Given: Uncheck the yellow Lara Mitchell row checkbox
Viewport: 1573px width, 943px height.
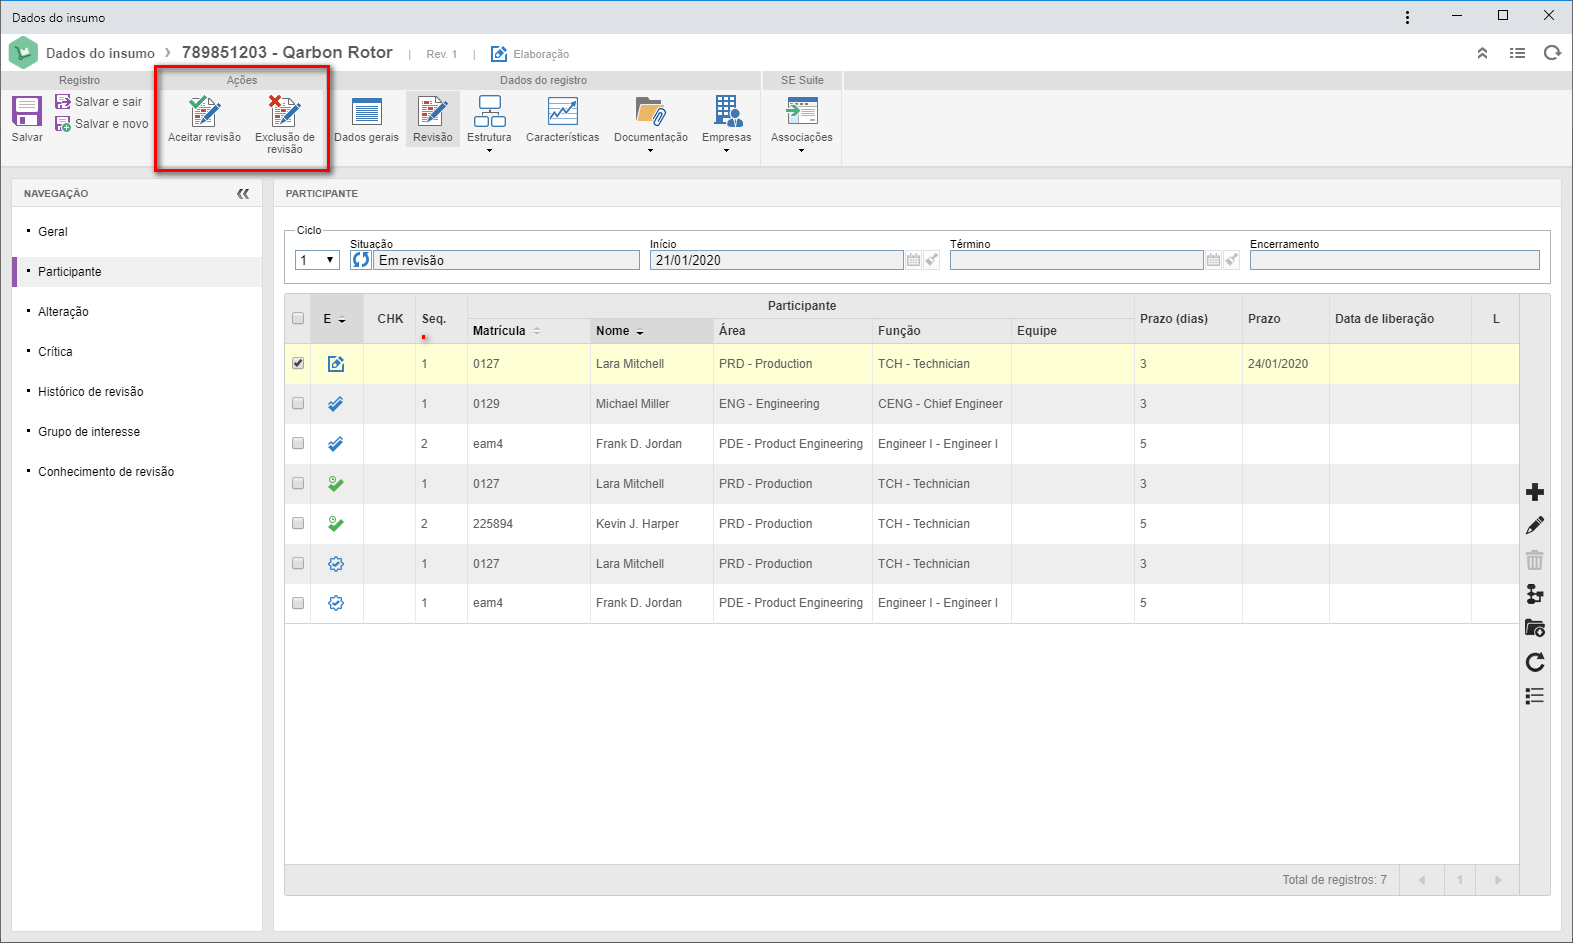Looking at the screenshot, I should pyautogui.click(x=298, y=364).
